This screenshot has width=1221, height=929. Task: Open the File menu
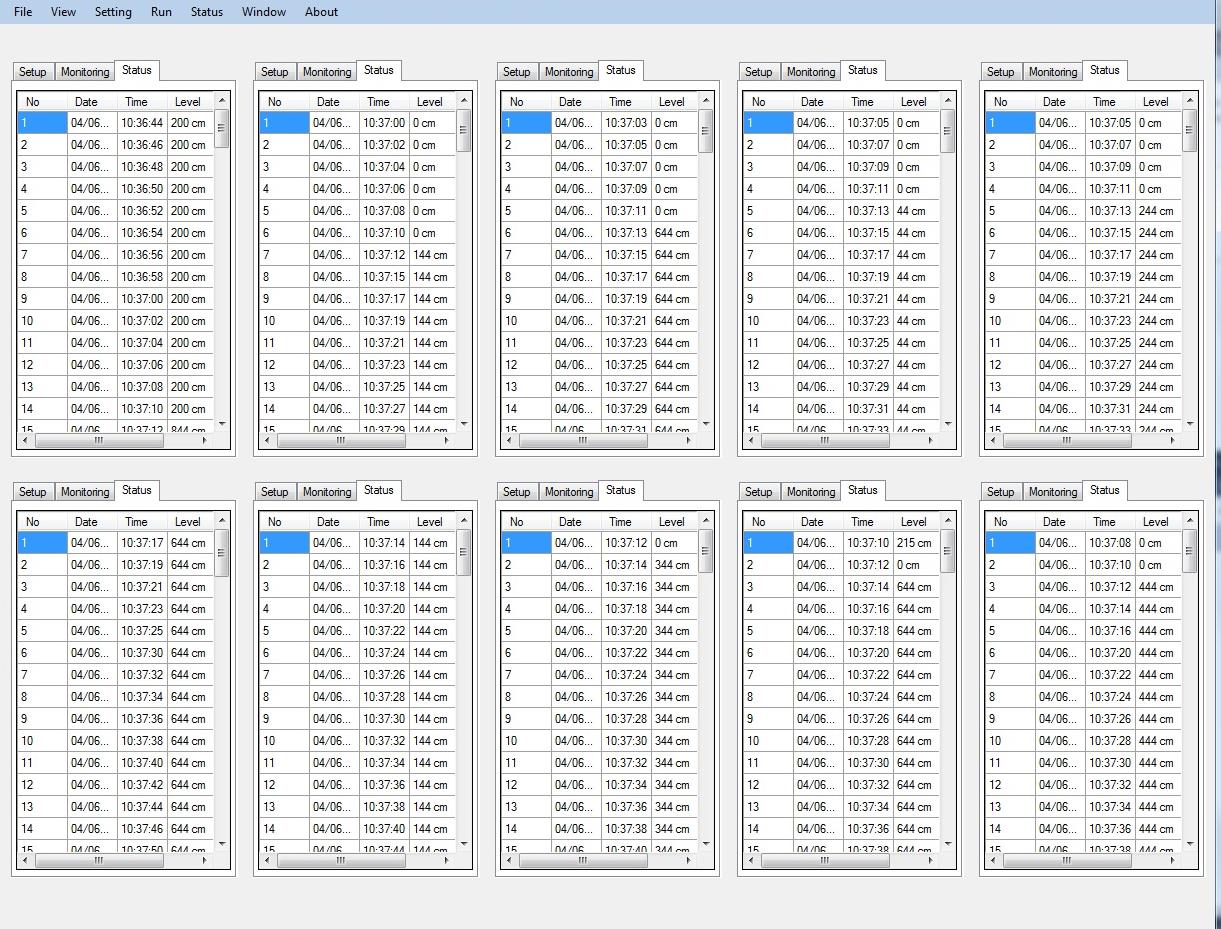click(x=22, y=12)
